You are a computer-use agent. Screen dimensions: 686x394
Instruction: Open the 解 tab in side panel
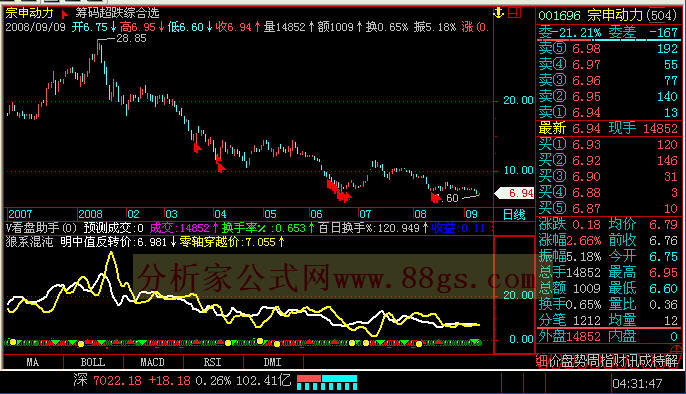click(x=672, y=361)
